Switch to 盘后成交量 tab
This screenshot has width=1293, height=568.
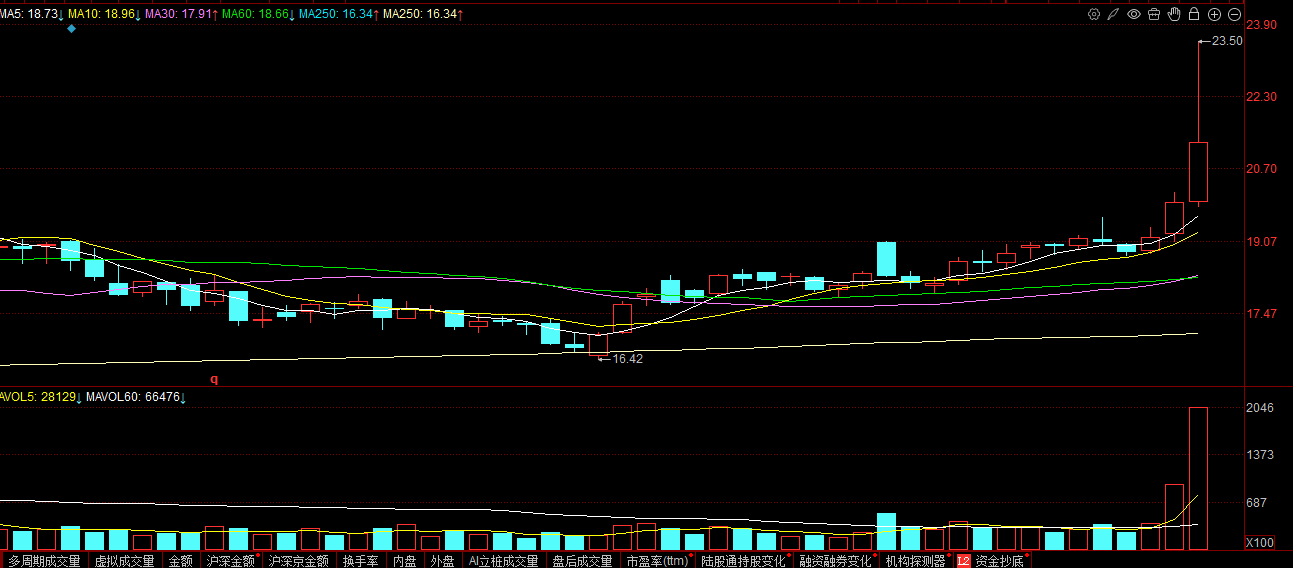coord(583,561)
